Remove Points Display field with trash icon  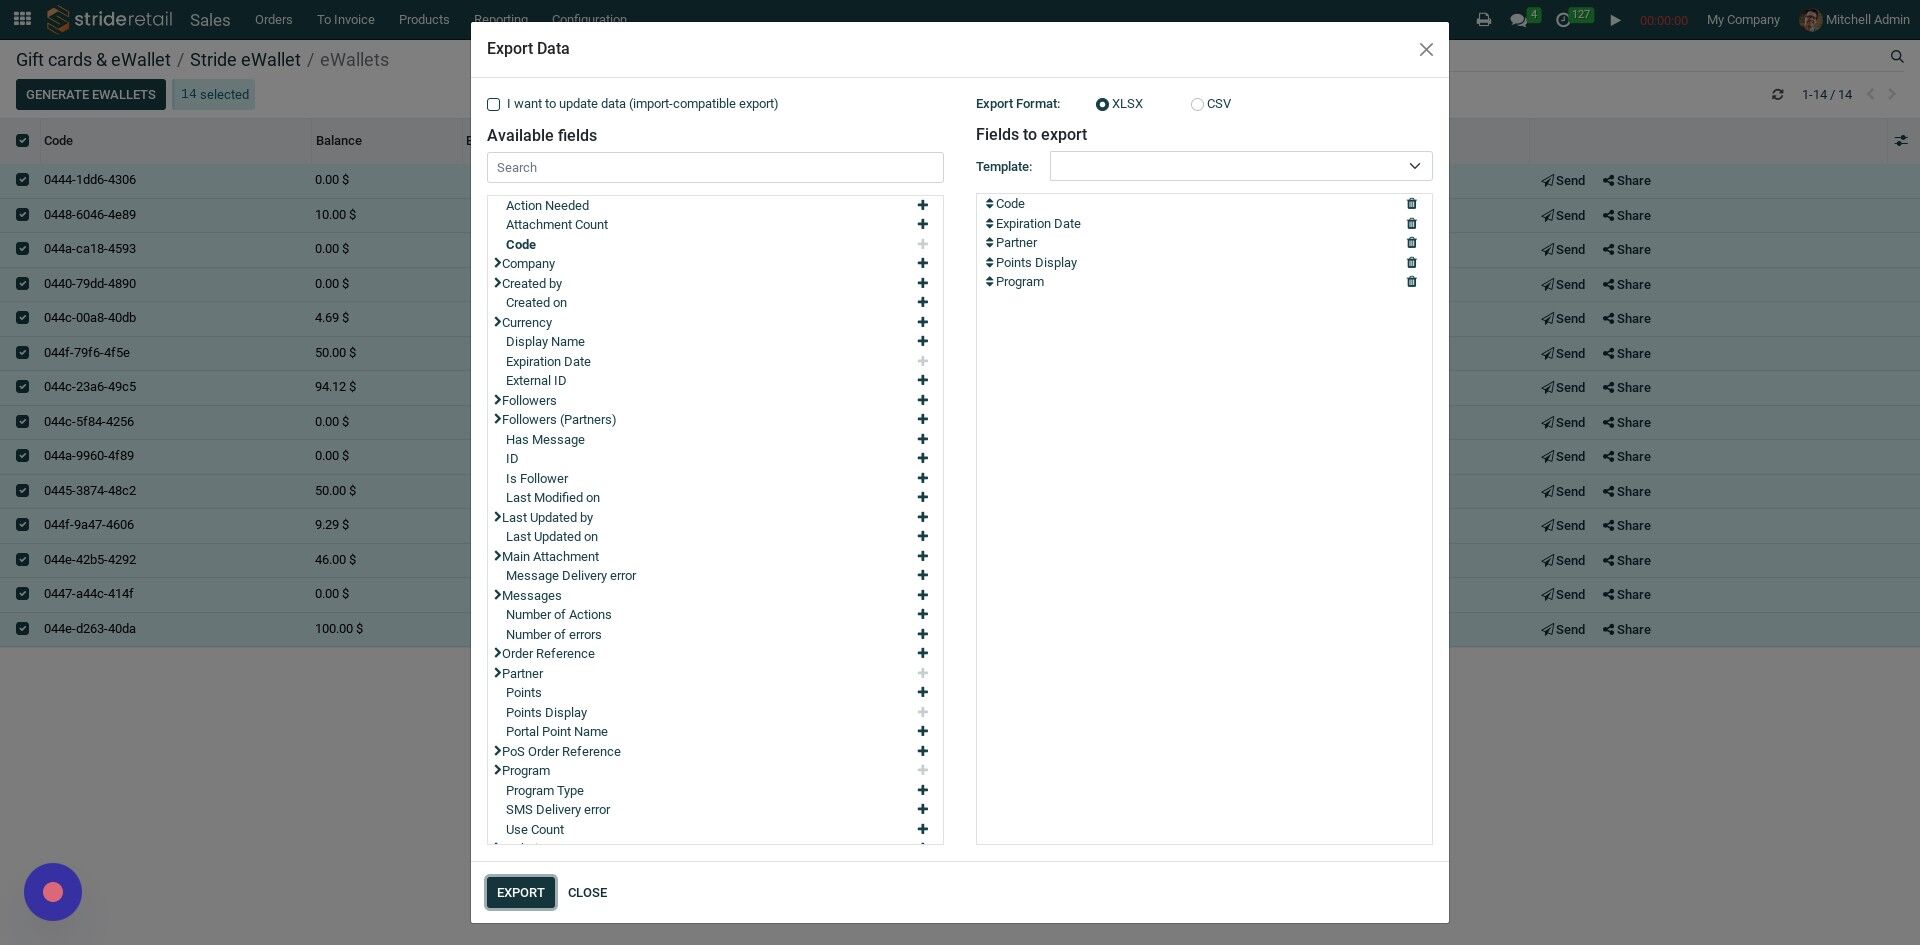(x=1411, y=263)
